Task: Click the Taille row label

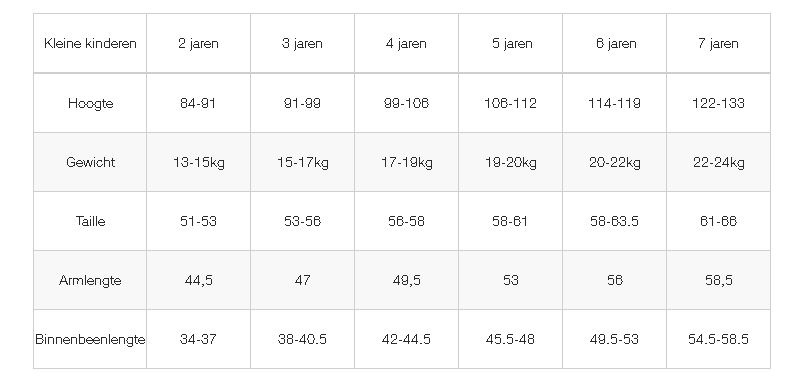Action: tap(90, 221)
